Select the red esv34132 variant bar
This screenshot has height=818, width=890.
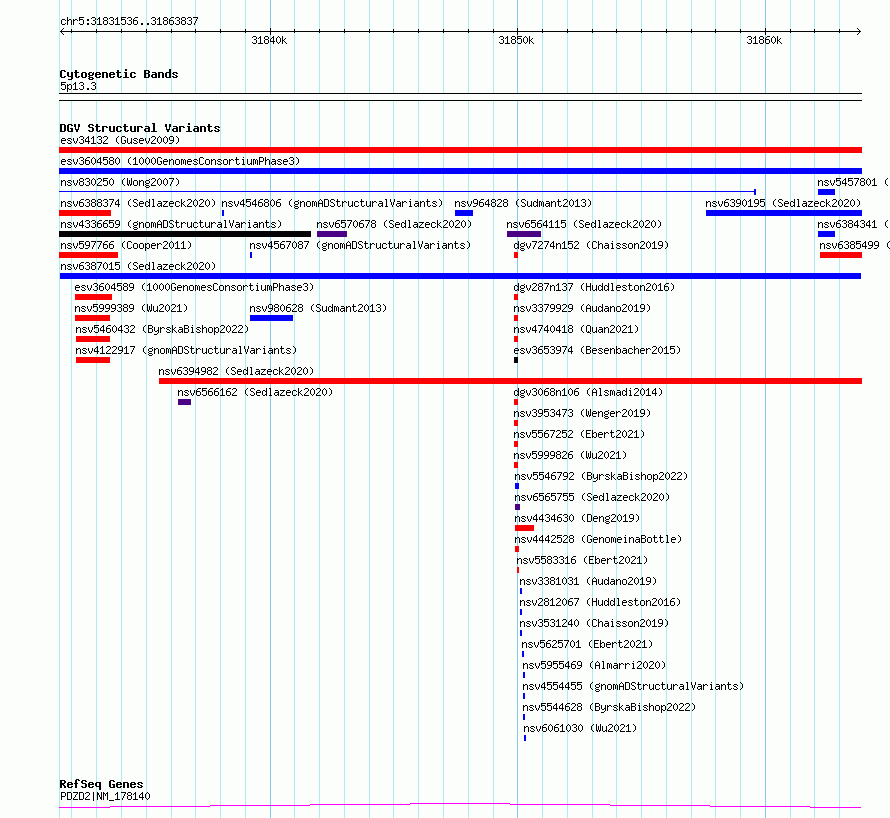pyautogui.click(x=460, y=150)
